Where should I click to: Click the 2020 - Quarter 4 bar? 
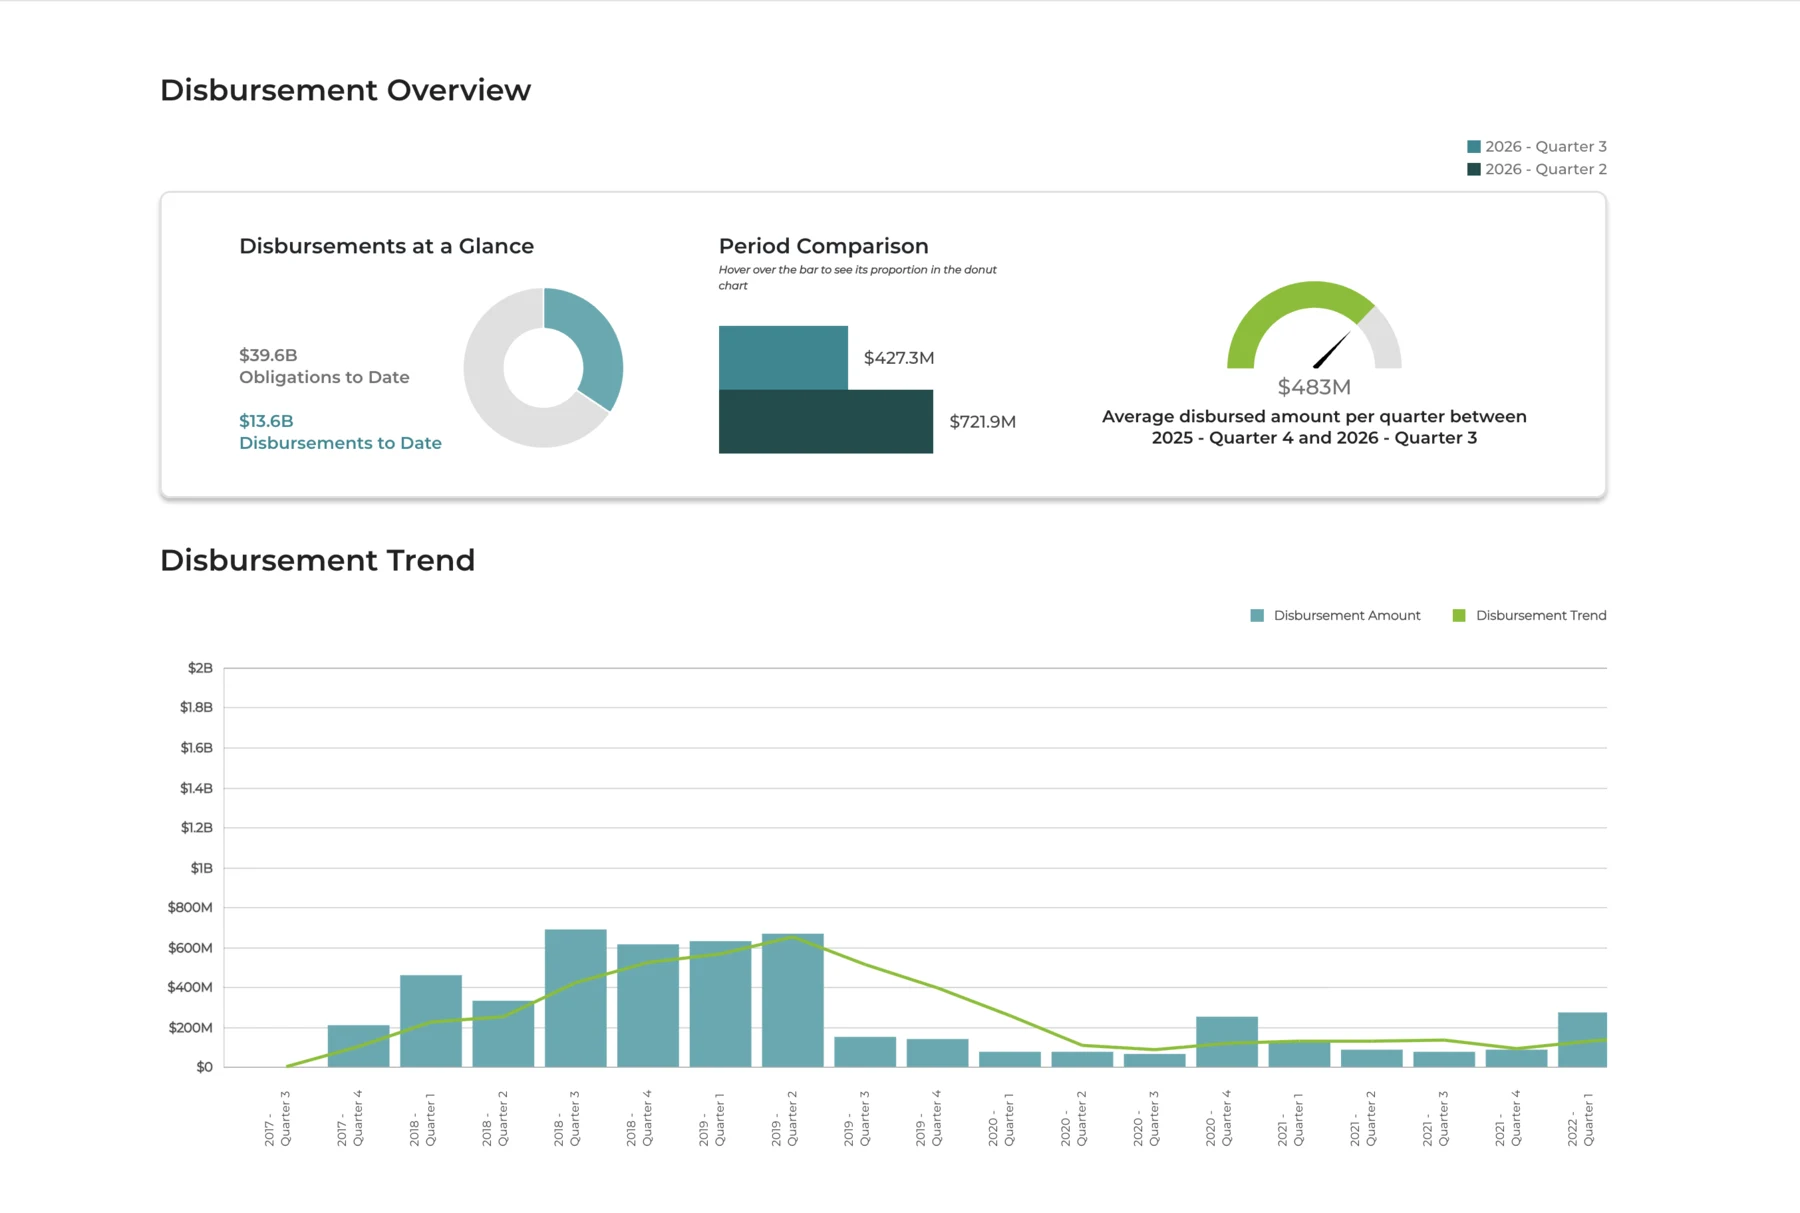(x=1227, y=1042)
